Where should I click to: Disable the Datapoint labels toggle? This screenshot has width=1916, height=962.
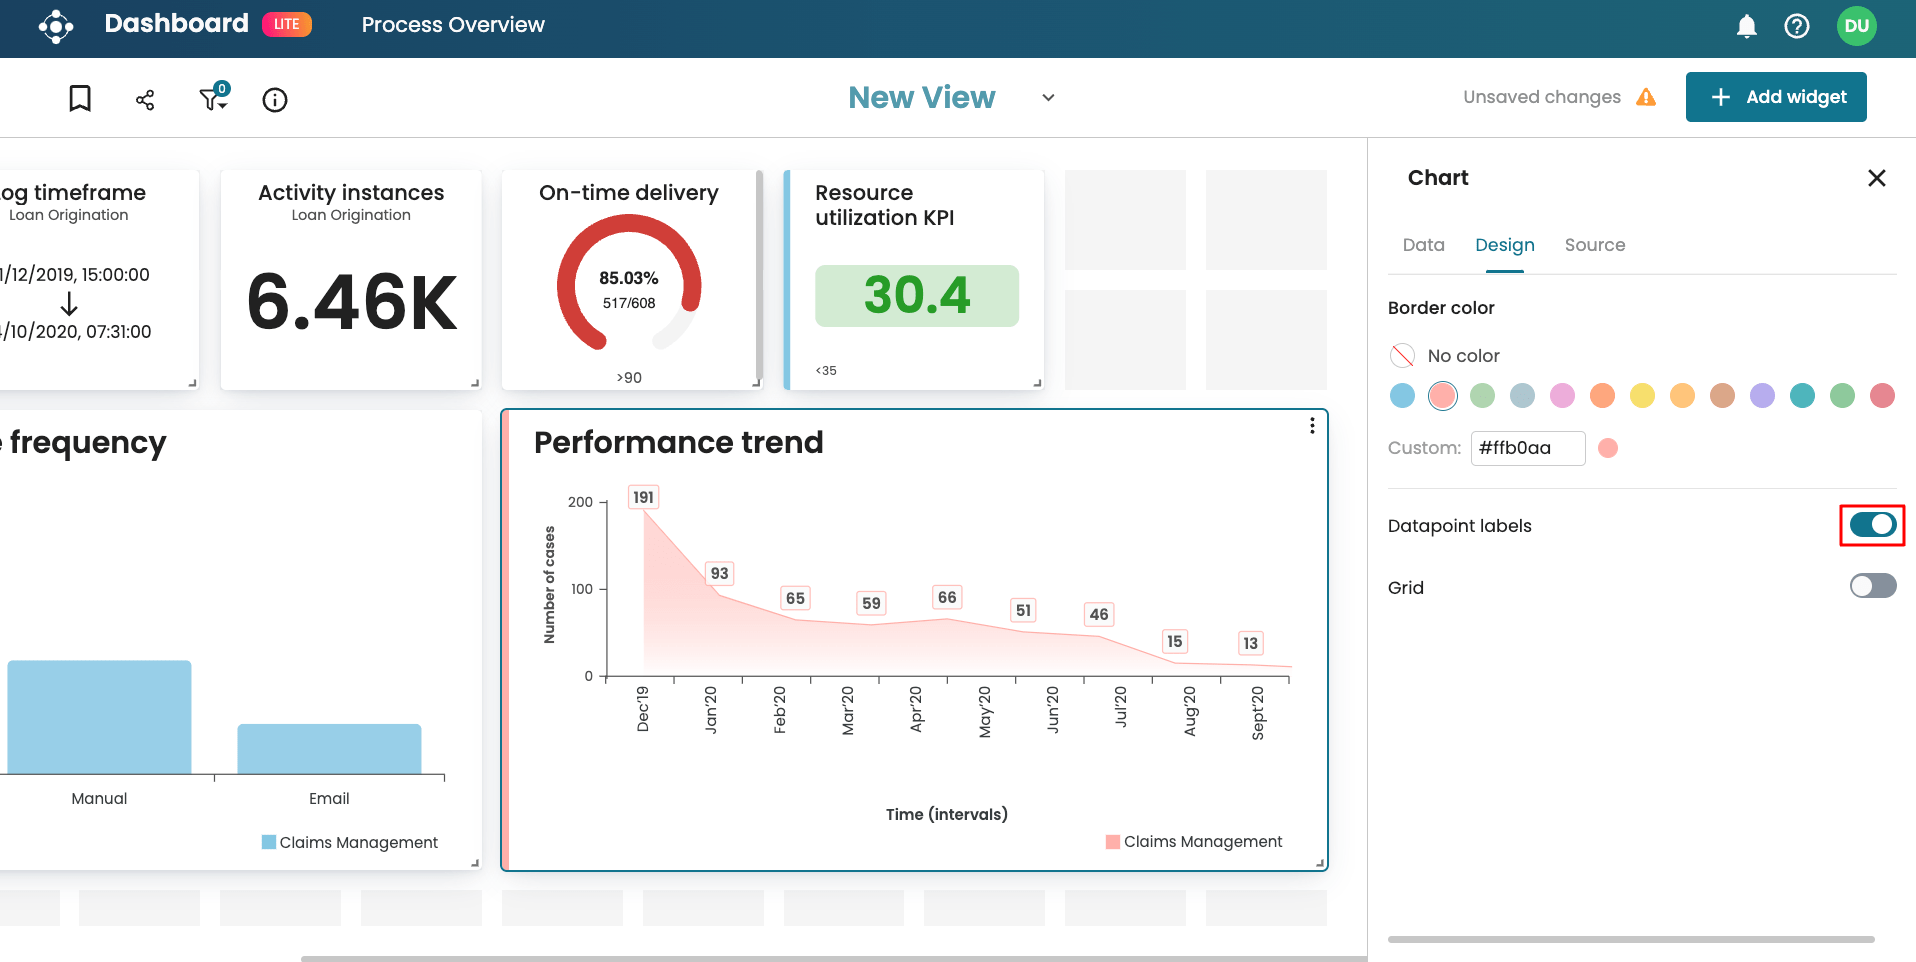(x=1870, y=524)
